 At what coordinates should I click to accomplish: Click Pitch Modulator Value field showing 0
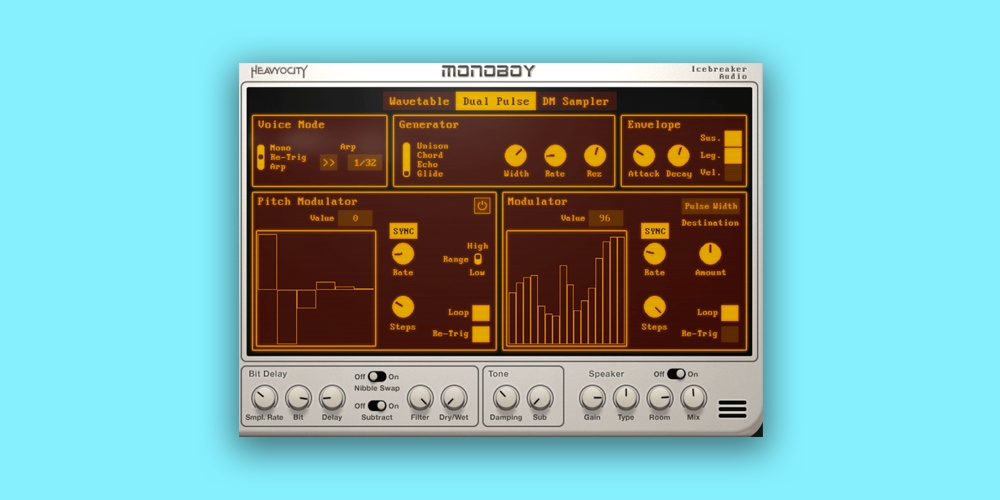click(355, 218)
